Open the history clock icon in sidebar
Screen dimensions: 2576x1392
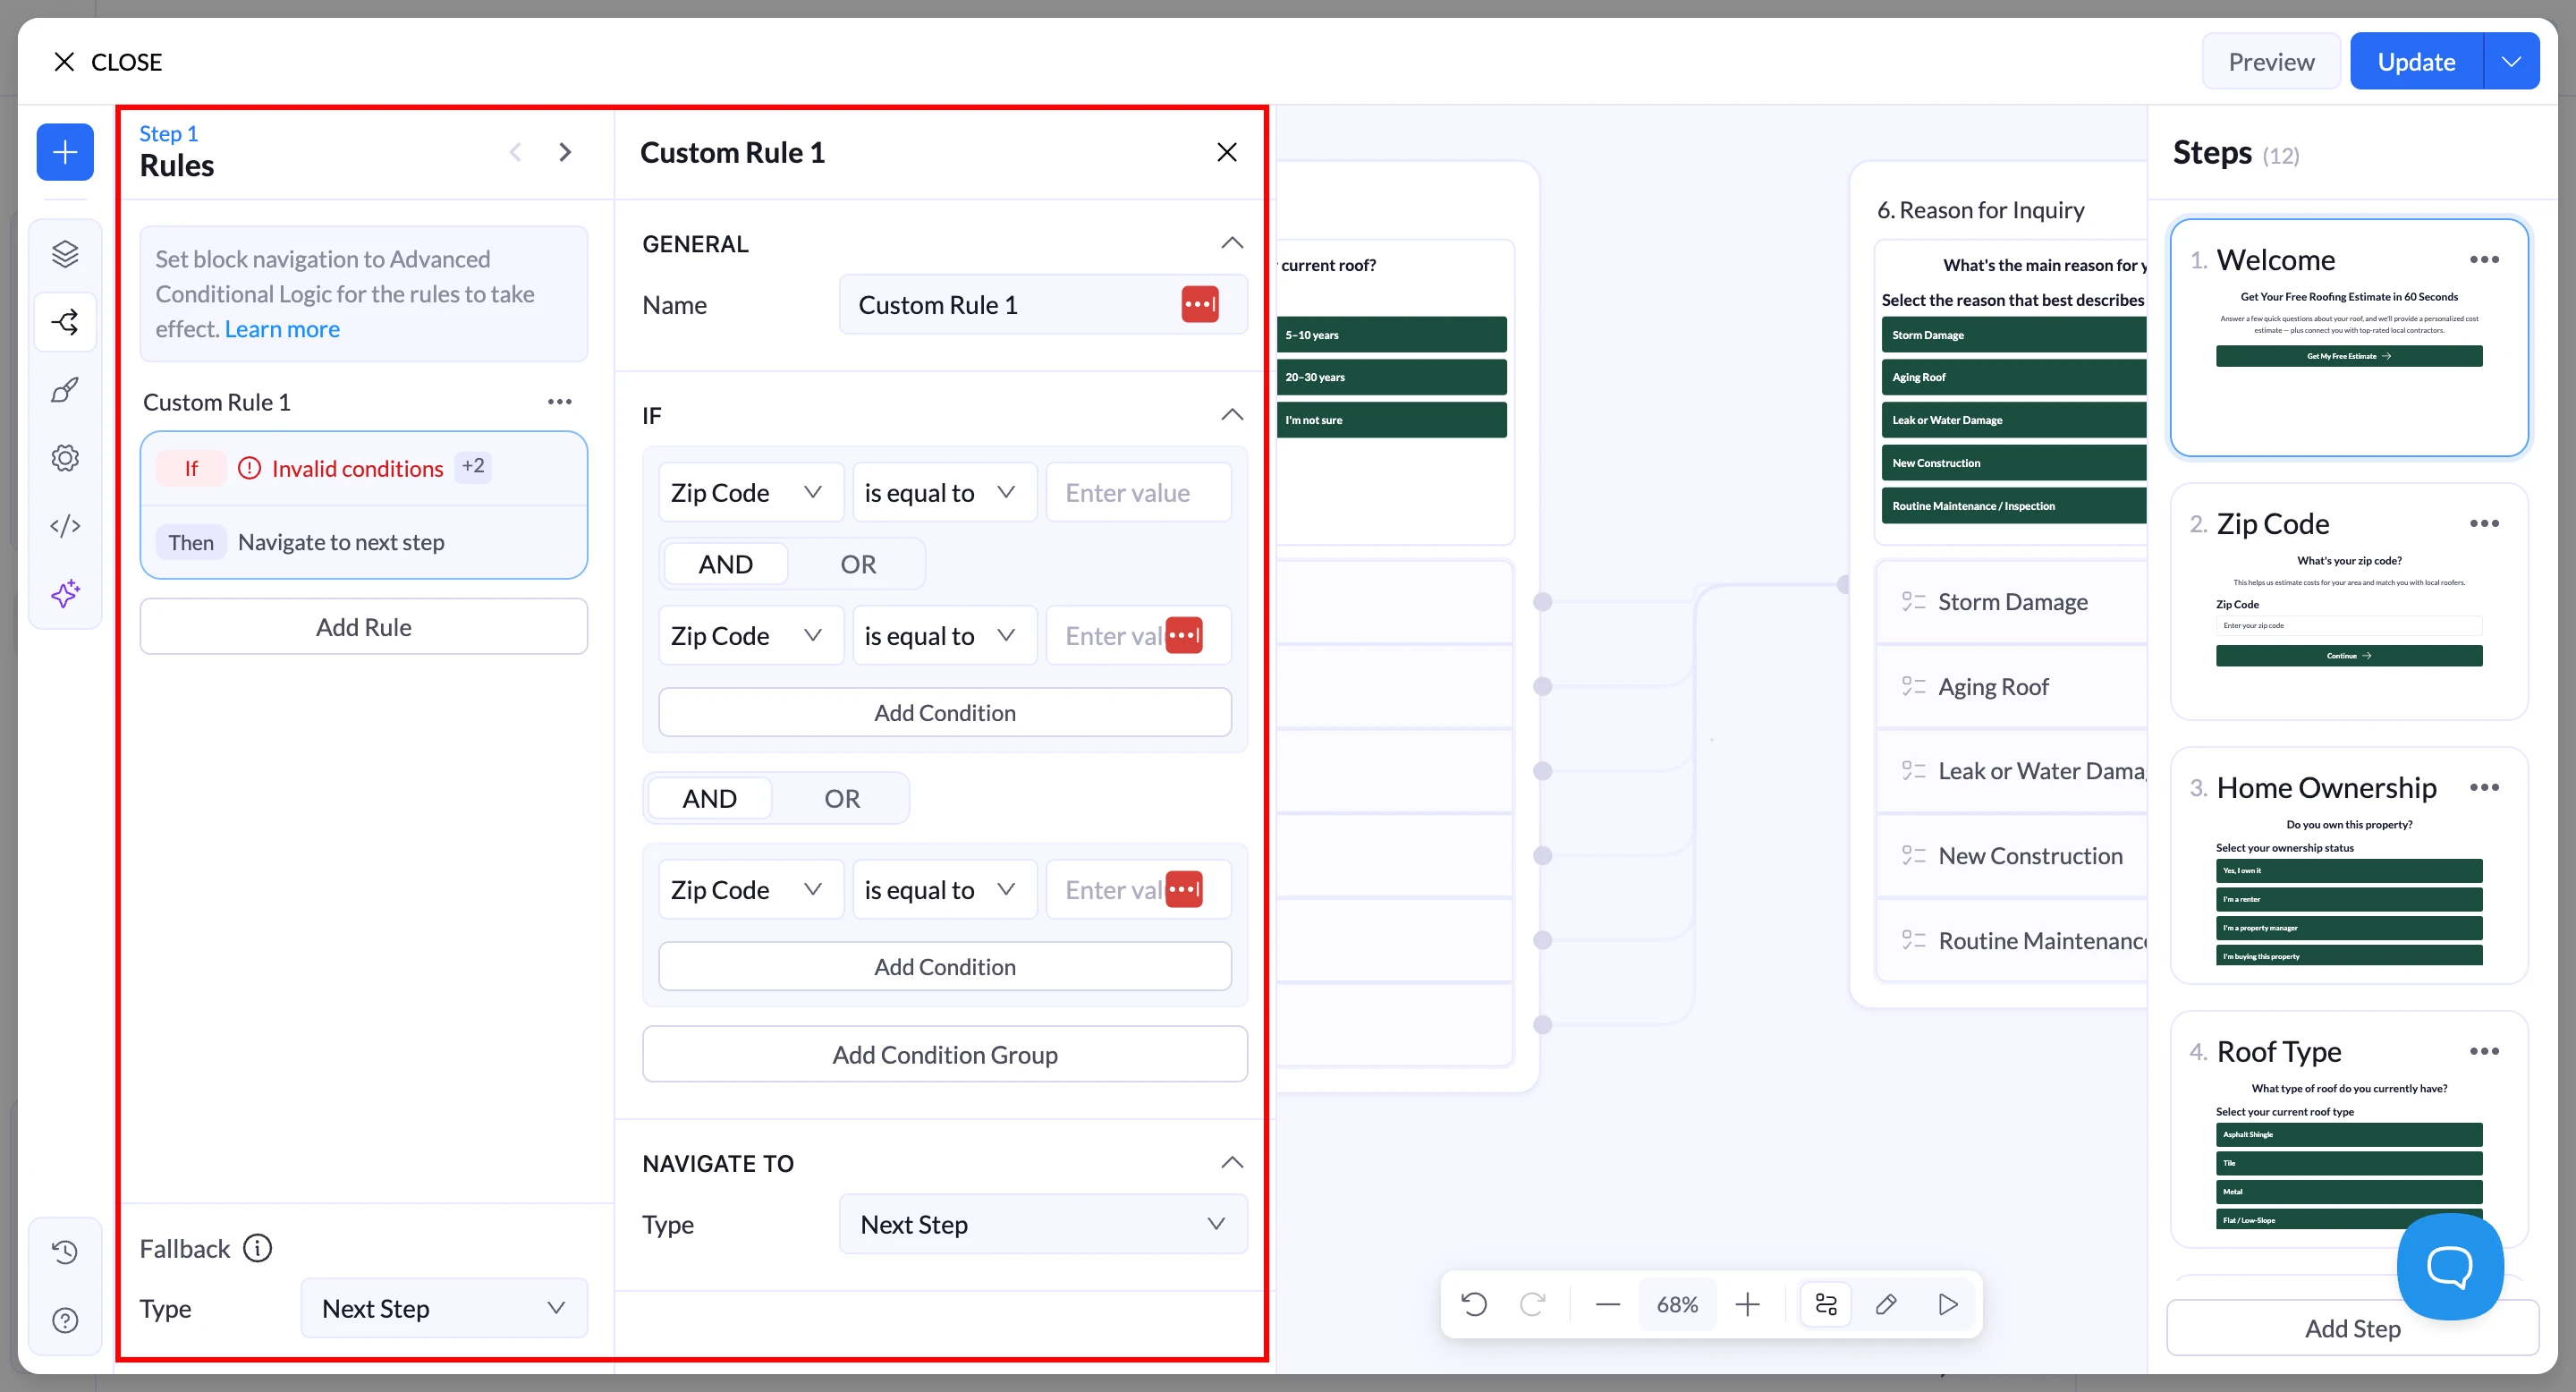pyautogui.click(x=65, y=1252)
